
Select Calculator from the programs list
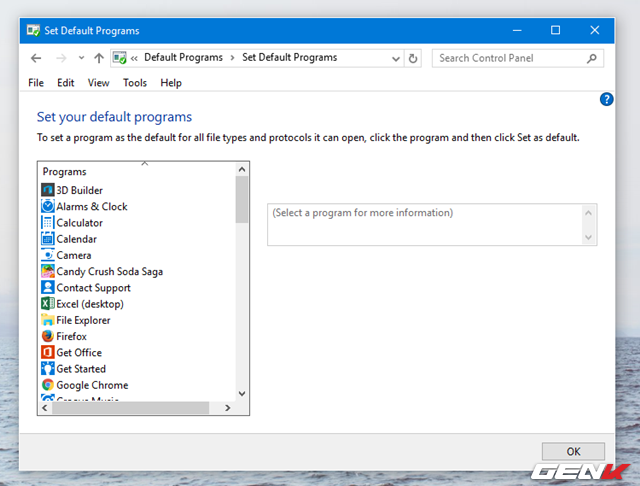(80, 223)
